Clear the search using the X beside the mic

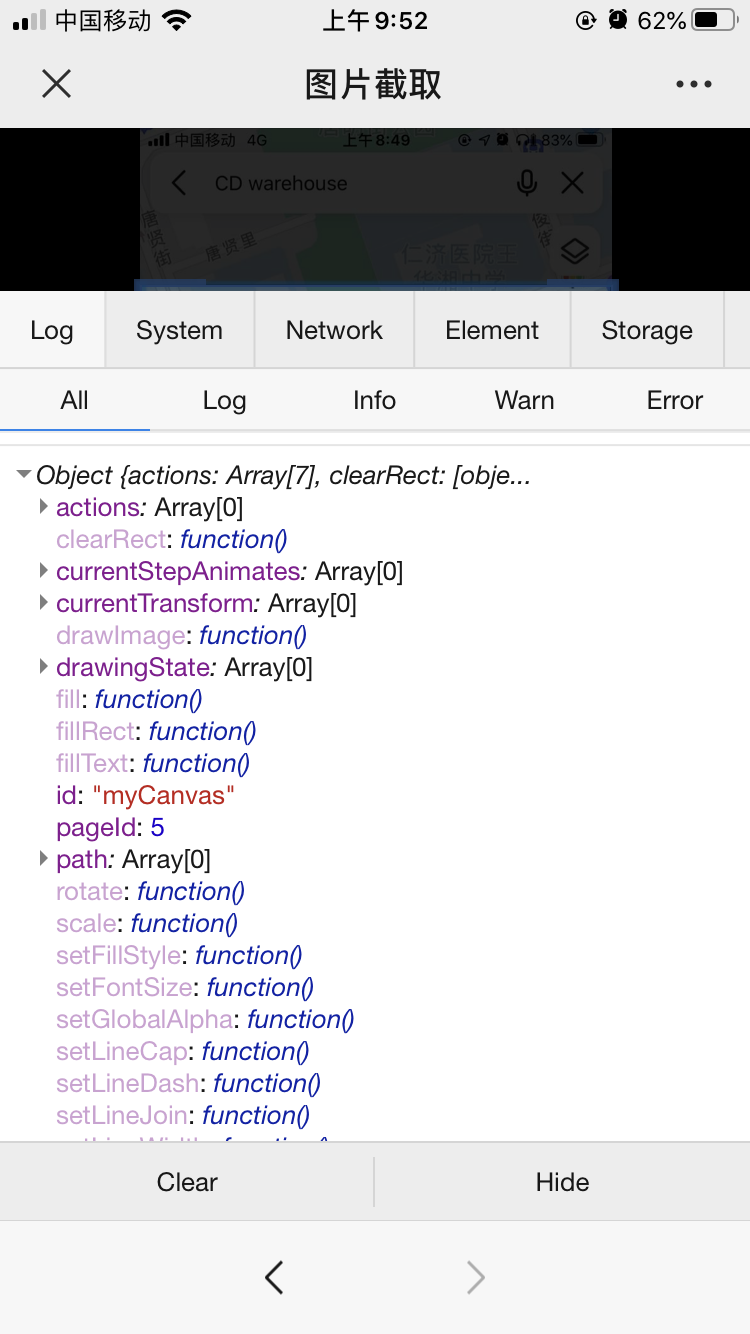point(572,183)
